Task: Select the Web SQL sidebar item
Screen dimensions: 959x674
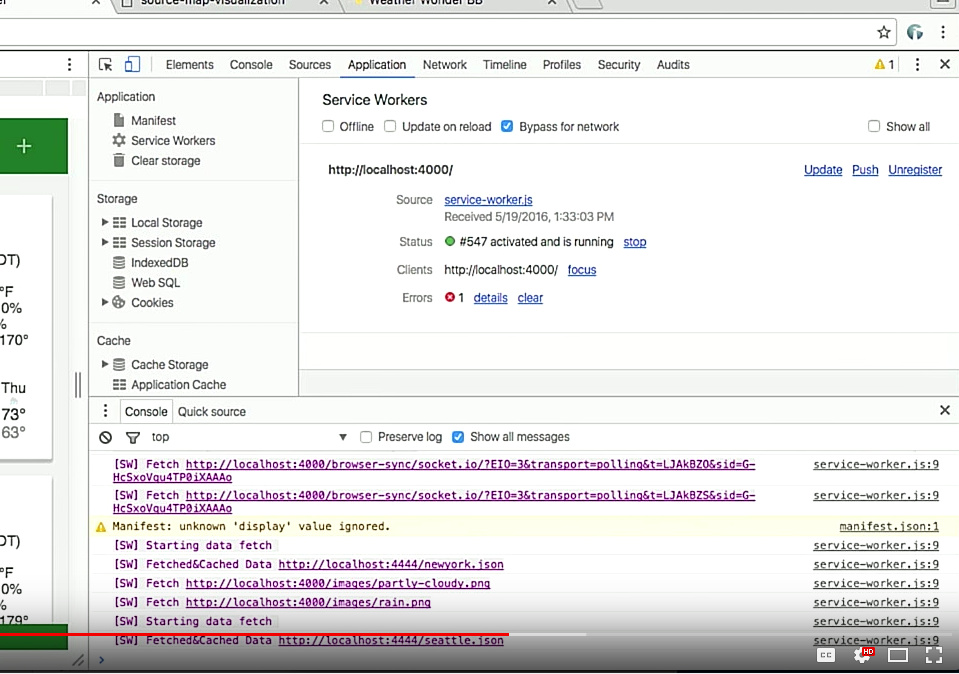Action: pyautogui.click(x=155, y=283)
